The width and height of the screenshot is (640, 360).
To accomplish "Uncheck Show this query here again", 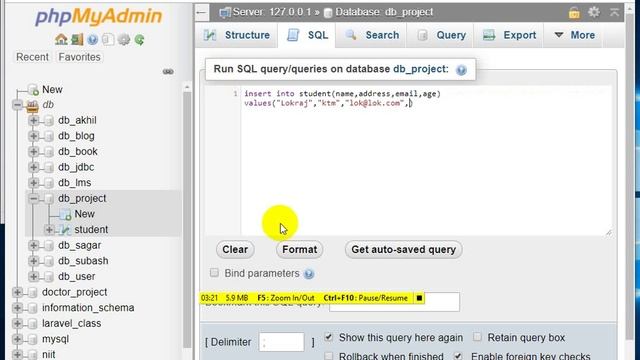I will pos(329,337).
